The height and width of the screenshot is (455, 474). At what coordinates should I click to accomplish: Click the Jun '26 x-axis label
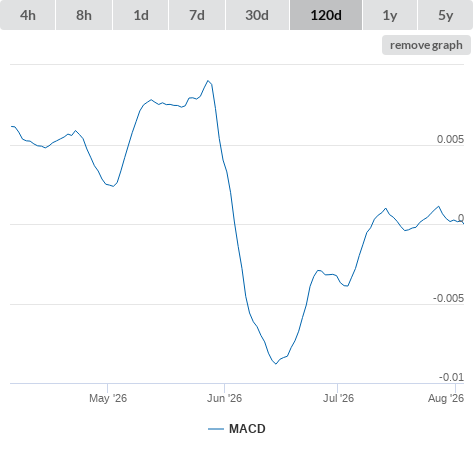click(x=224, y=398)
